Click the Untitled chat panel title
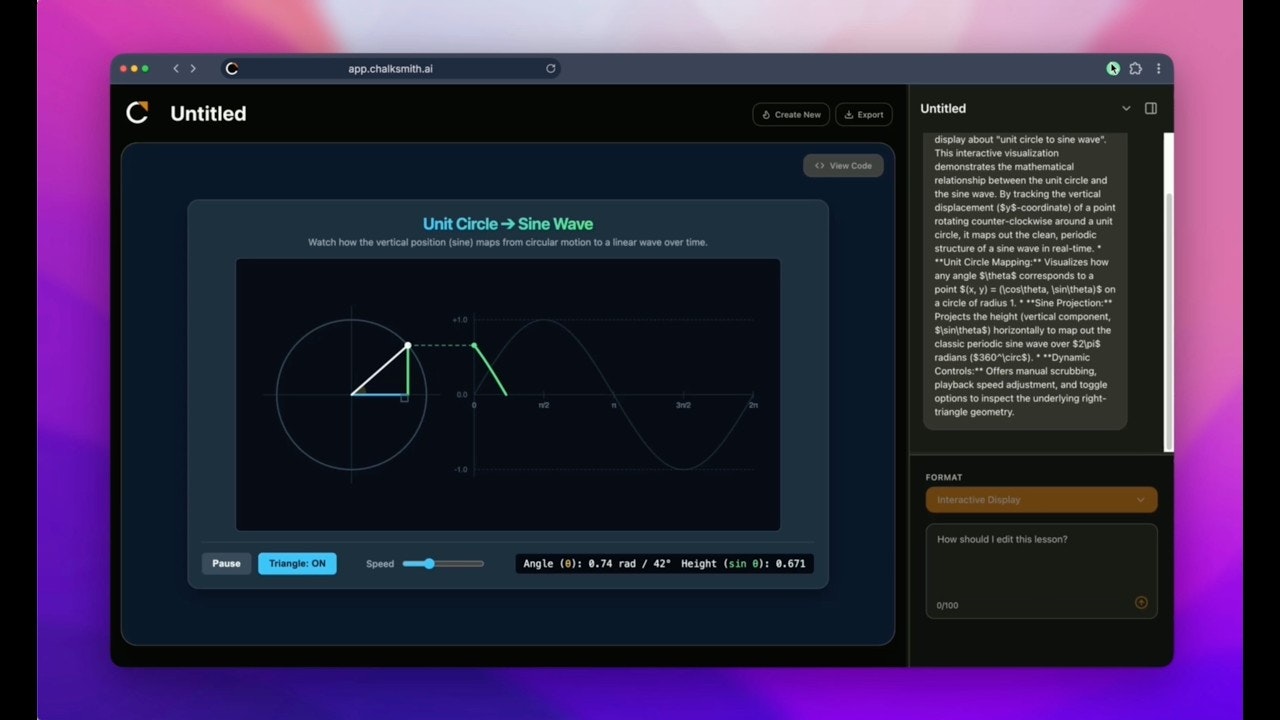Image resolution: width=1280 pixels, height=720 pixels. pyautogui.click(x=943, y=108)
